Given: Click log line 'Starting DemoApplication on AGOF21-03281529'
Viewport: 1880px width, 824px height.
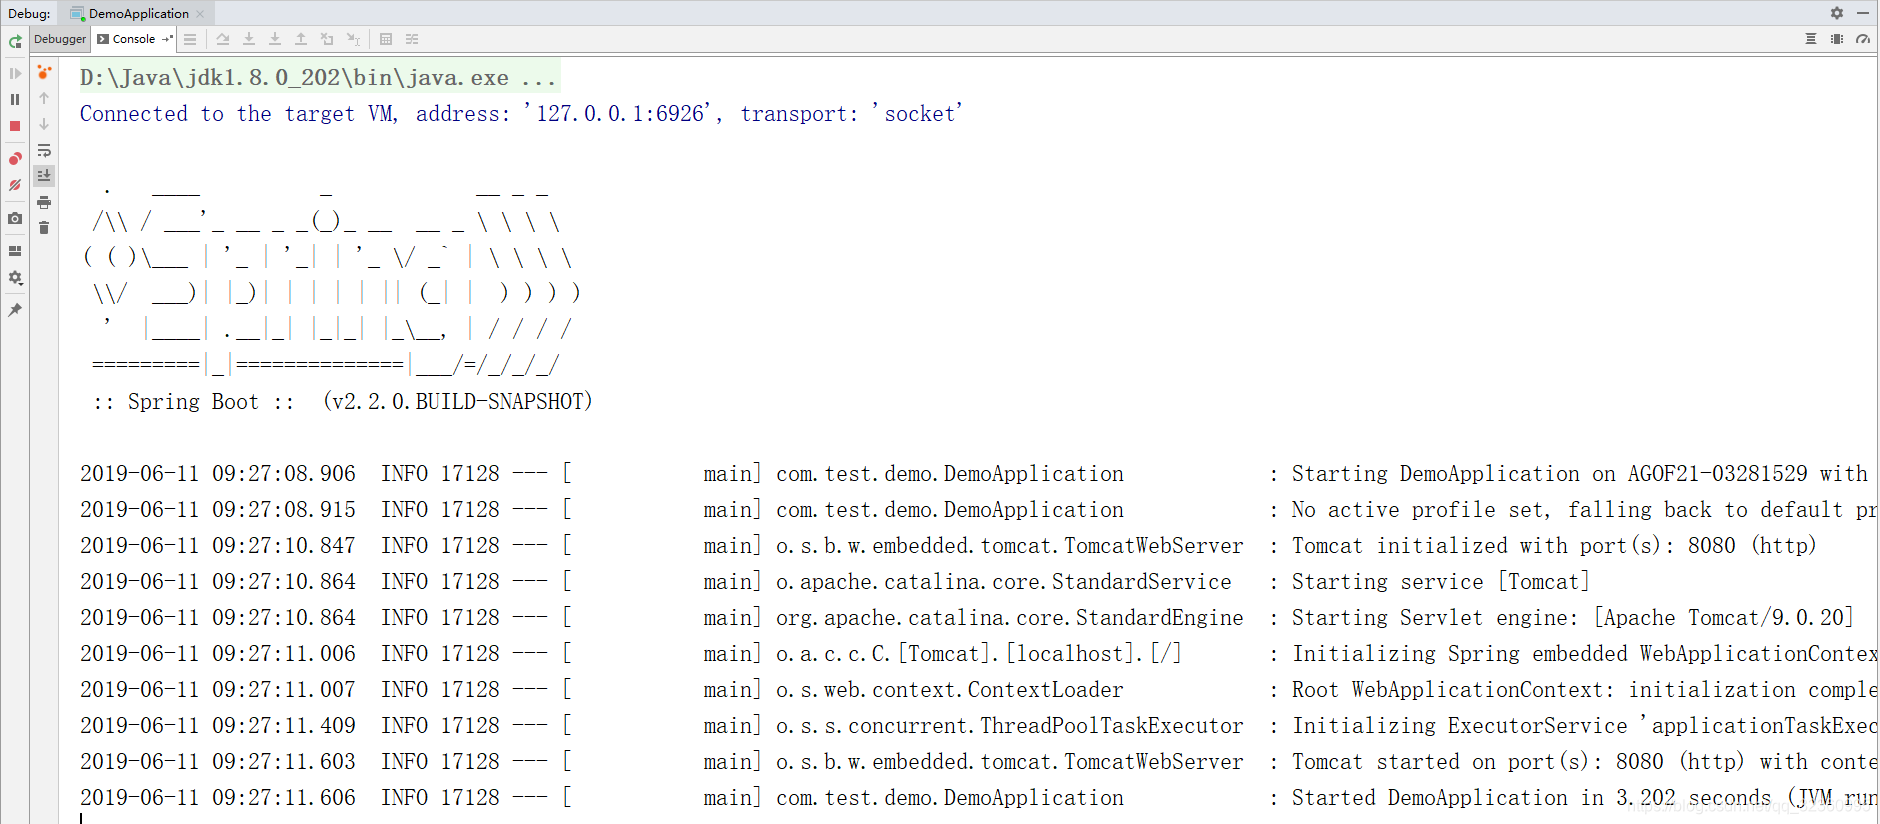Looking at the screenshot, I should pos(974,473).
